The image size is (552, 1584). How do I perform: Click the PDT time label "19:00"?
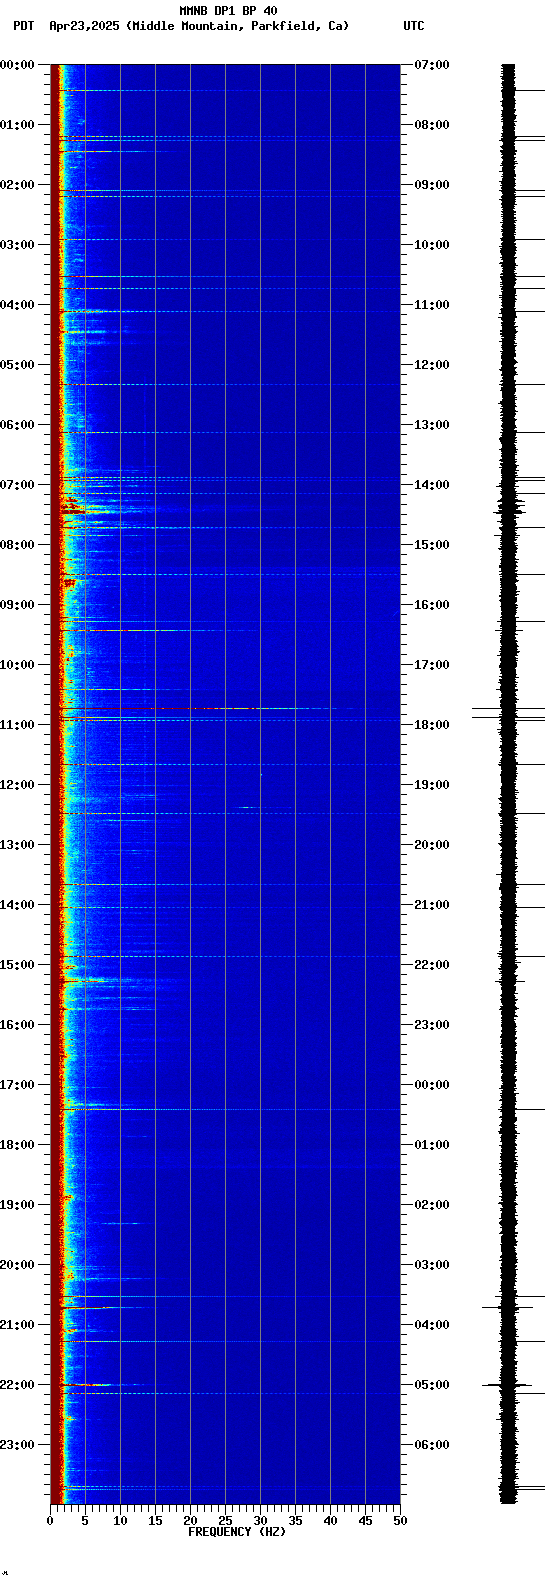[17, 1205]
